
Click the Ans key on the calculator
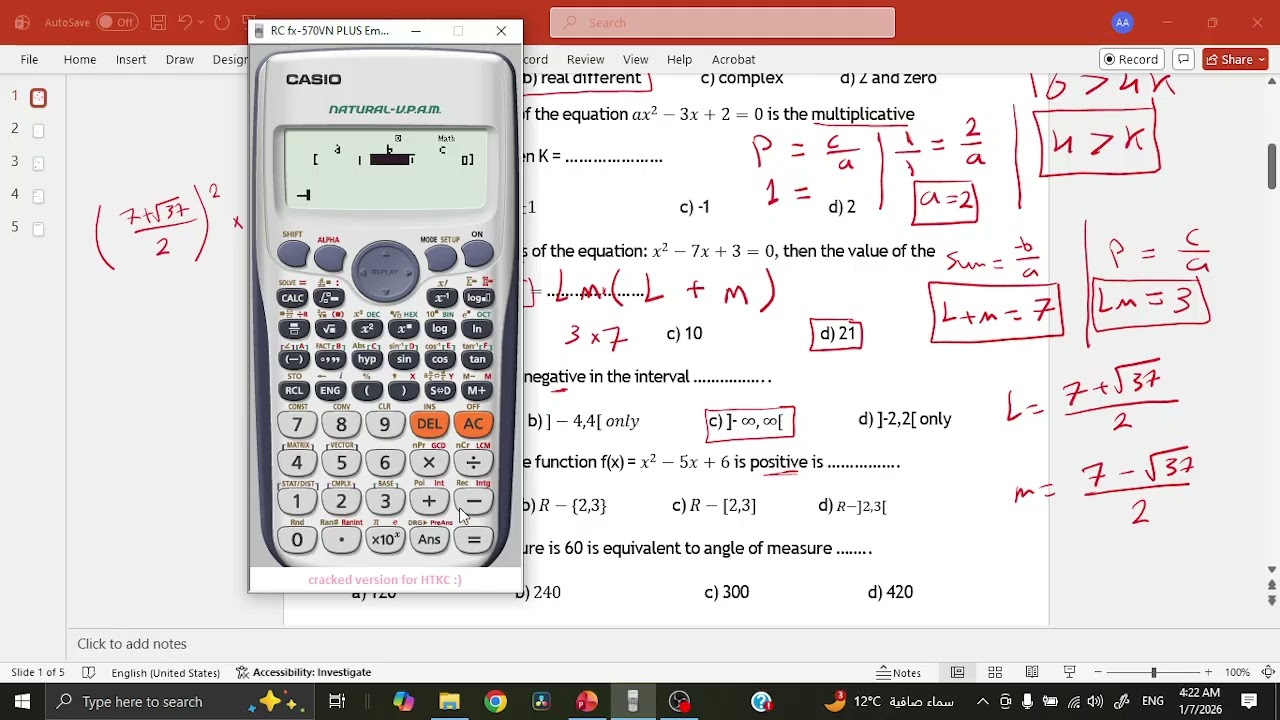coord(429,540)
